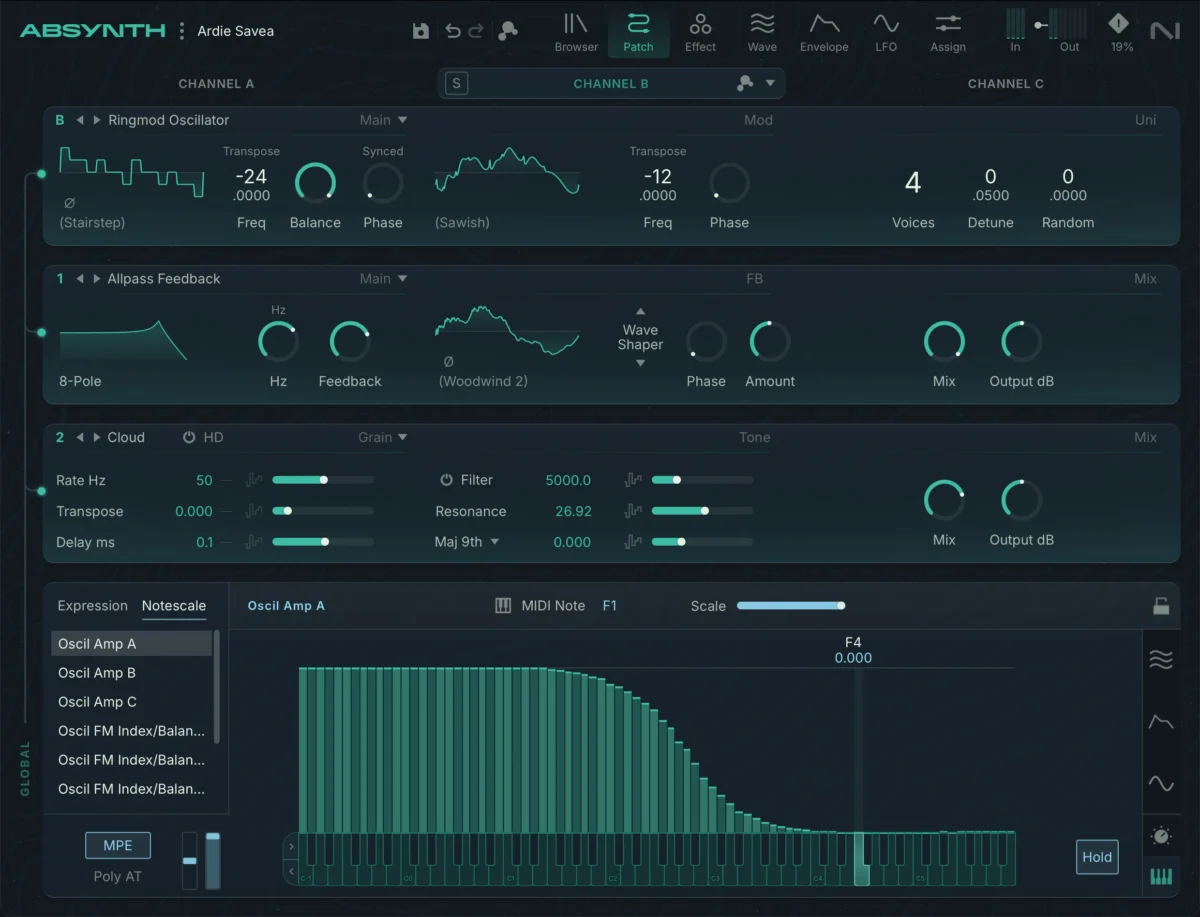The height and width of the screenshot is (917, 1200).
Task: Open the Grain dropdown in Cloud module
Action: pyautogui.click(x=383, y=437)
